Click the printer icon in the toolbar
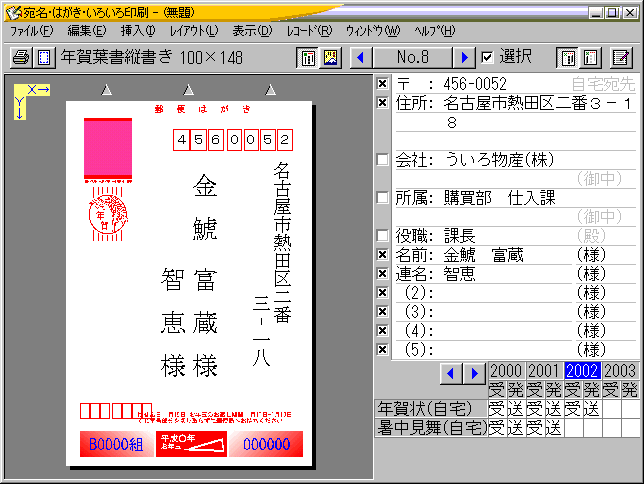Screen dimensions: 644x484 21,58
